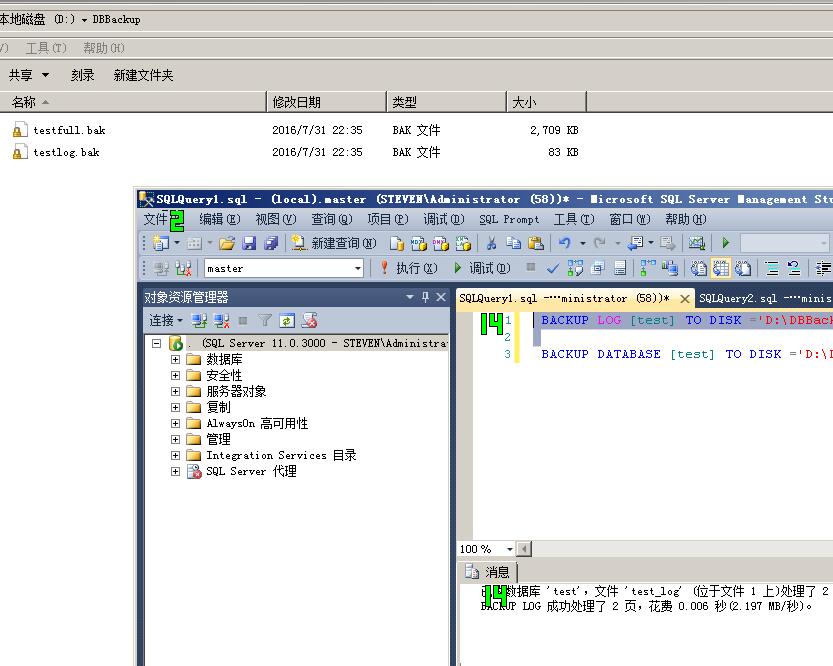Toggle the IntelliSense Enabled icon
Viewport: 833px width, 666px height.
tap(619, 268)
